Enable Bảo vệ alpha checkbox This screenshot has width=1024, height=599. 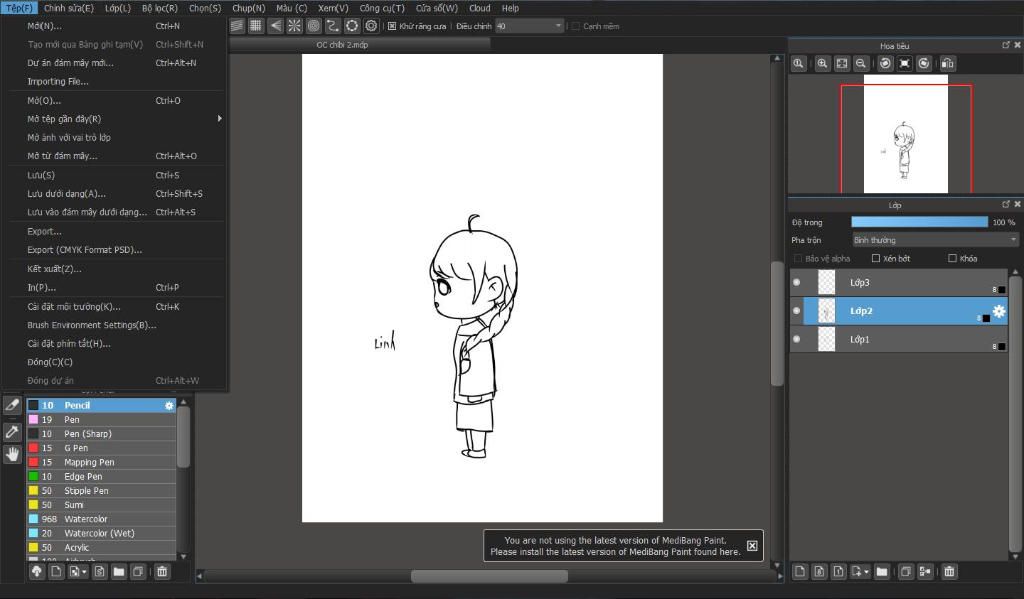click(x=797, y=259)
